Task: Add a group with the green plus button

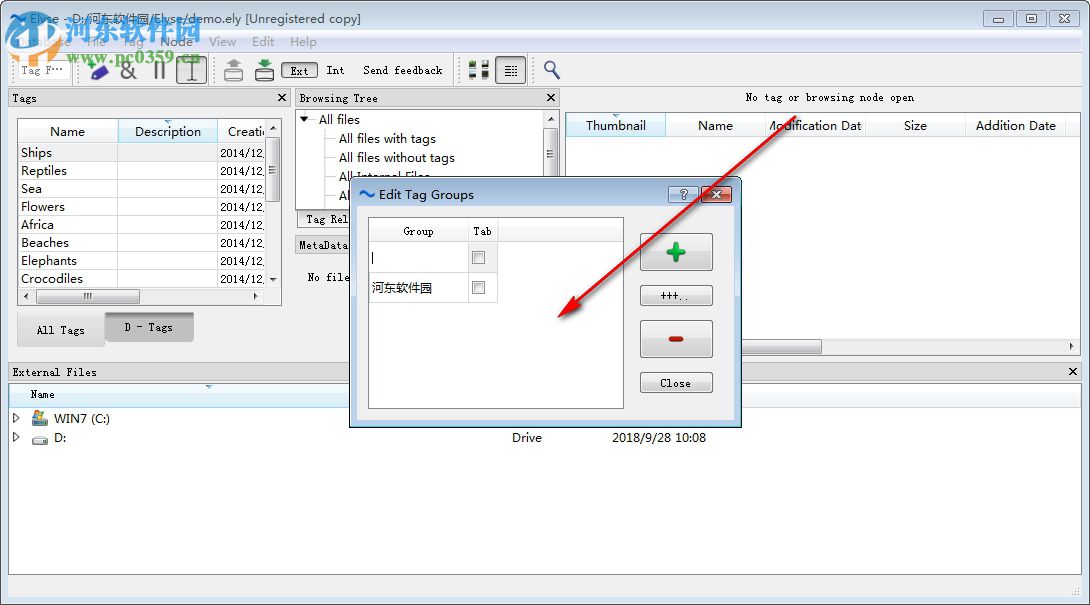Action: click(x=676, y=252)
